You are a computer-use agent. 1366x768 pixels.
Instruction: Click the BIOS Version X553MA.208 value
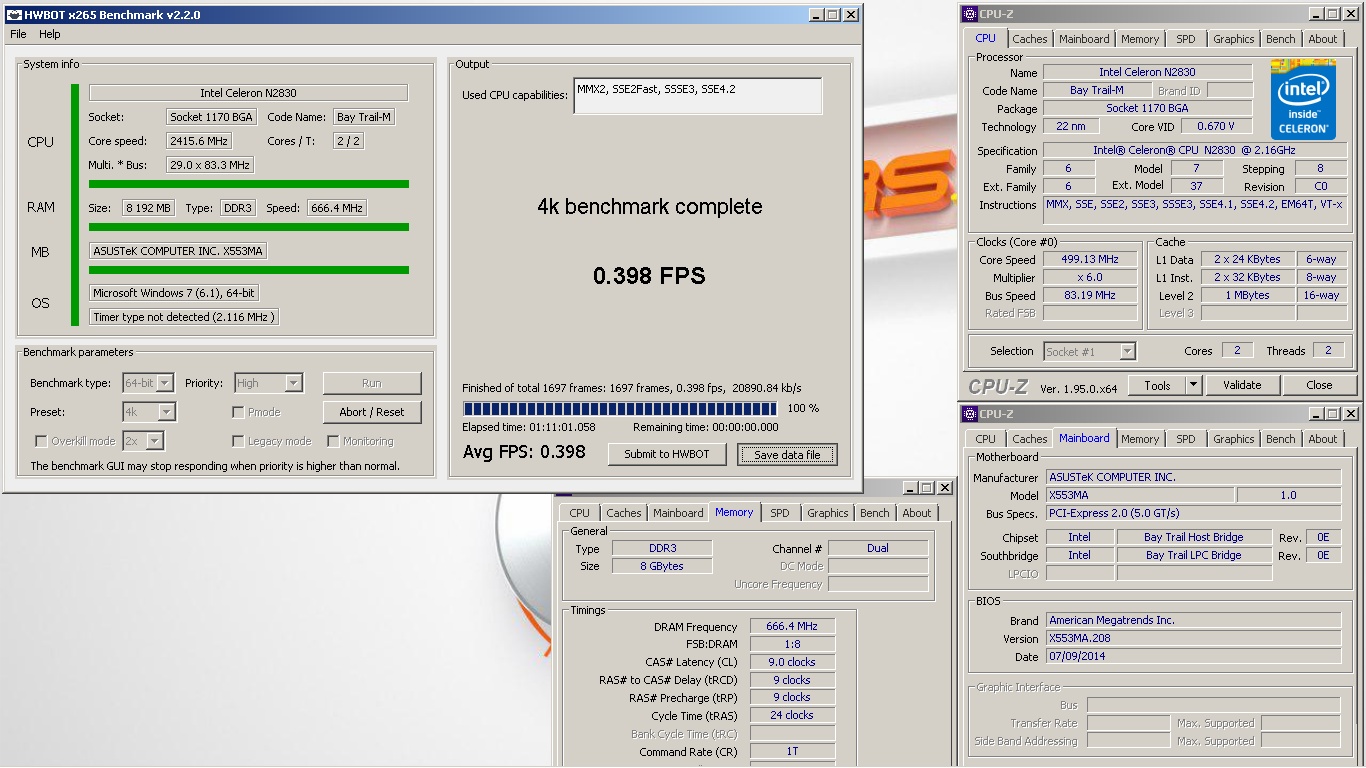(x=1193, y=638)
